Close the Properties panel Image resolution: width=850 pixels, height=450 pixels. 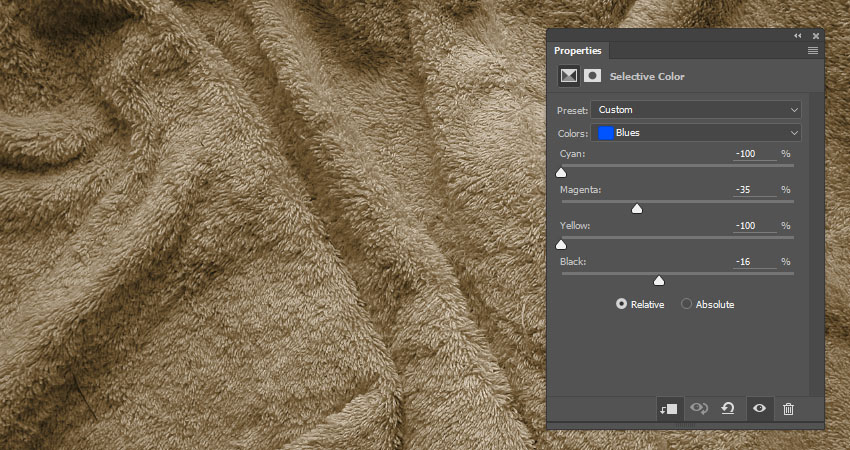click(816, 35)
